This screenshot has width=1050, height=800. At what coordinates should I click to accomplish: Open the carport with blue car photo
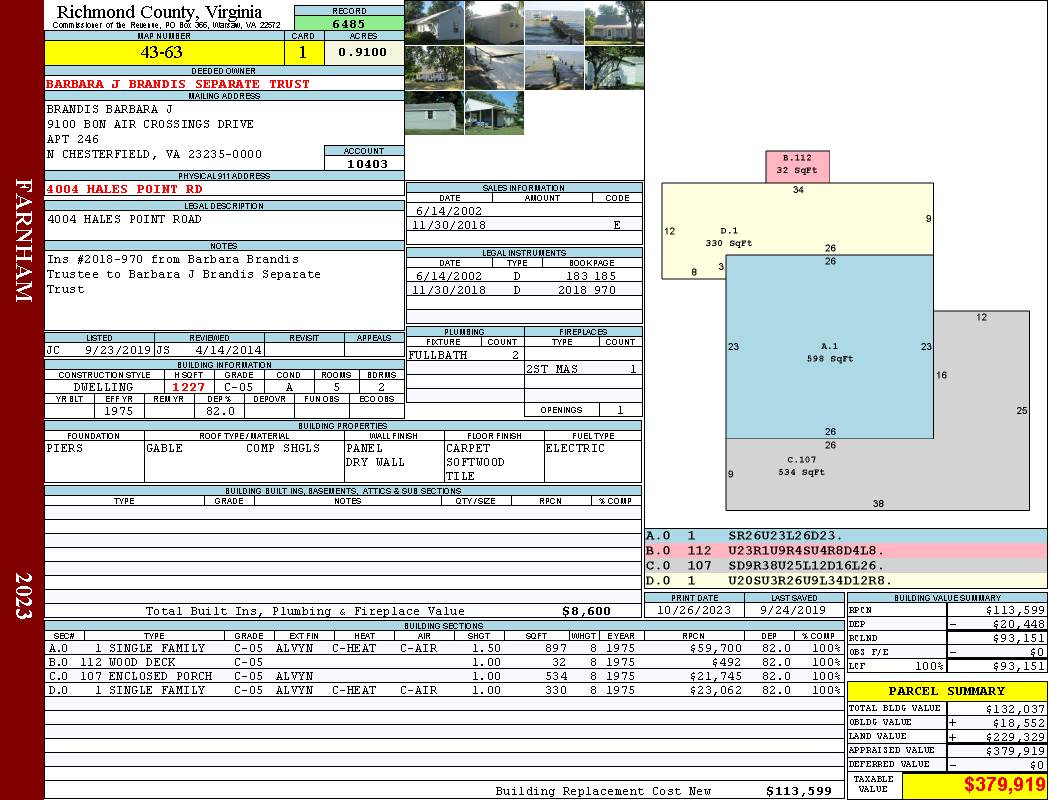(494, 112)
